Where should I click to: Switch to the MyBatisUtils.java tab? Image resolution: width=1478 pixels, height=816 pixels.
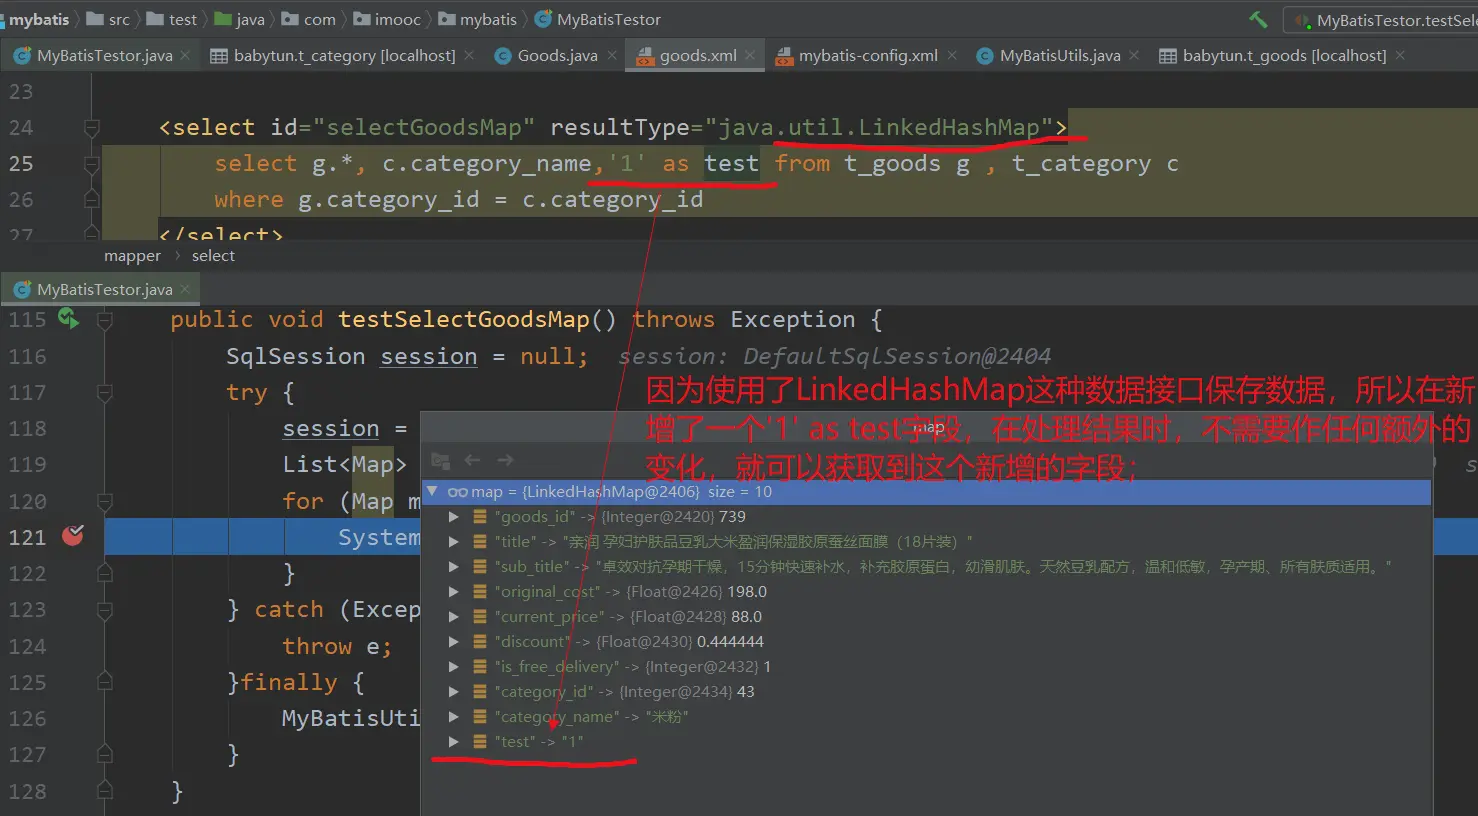1059,56
